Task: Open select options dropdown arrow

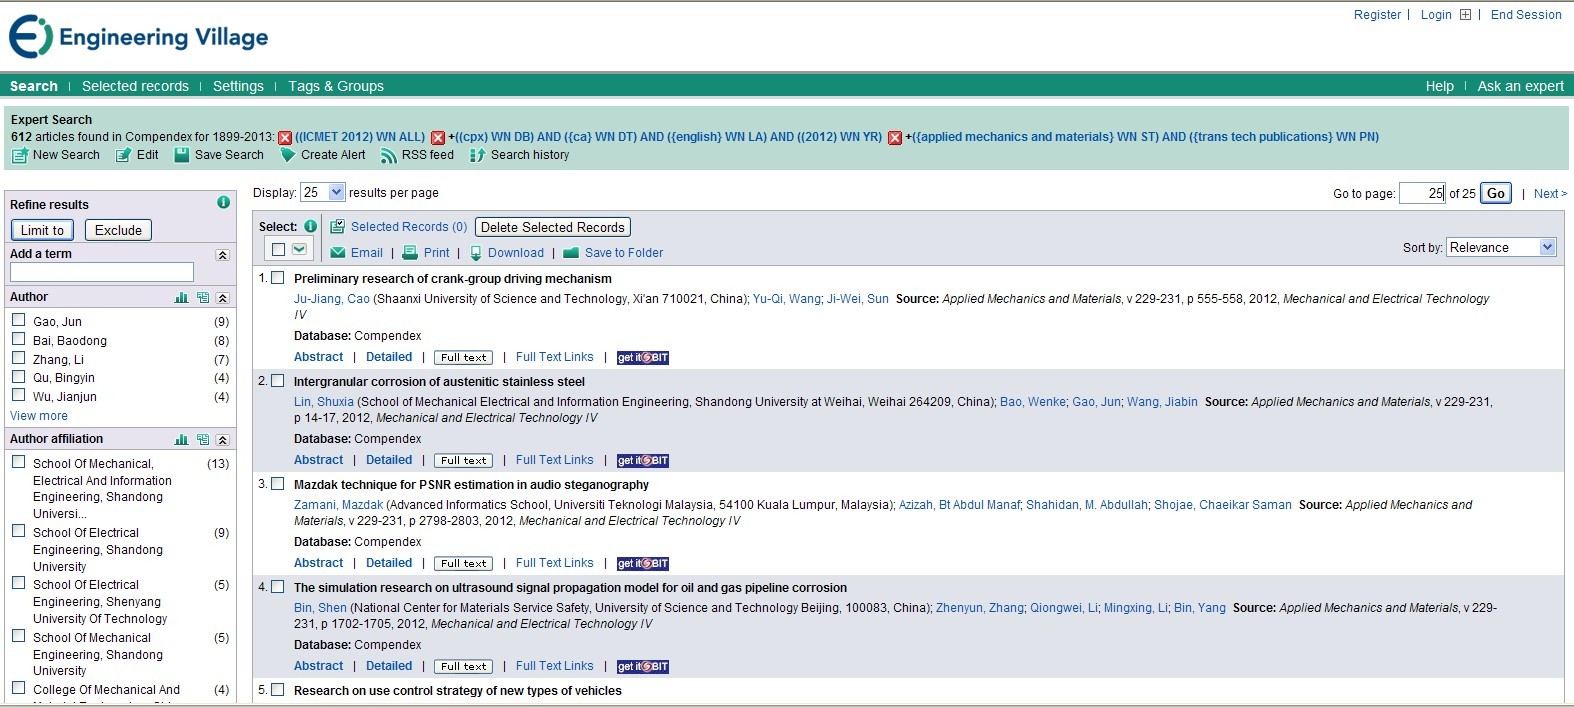Action: (299, 250)
